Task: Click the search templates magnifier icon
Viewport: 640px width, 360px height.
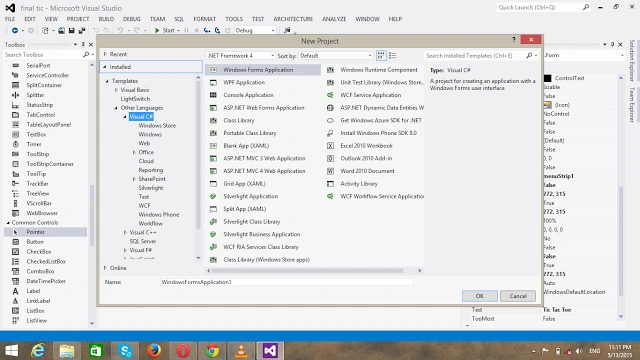Action: (529, 56)
